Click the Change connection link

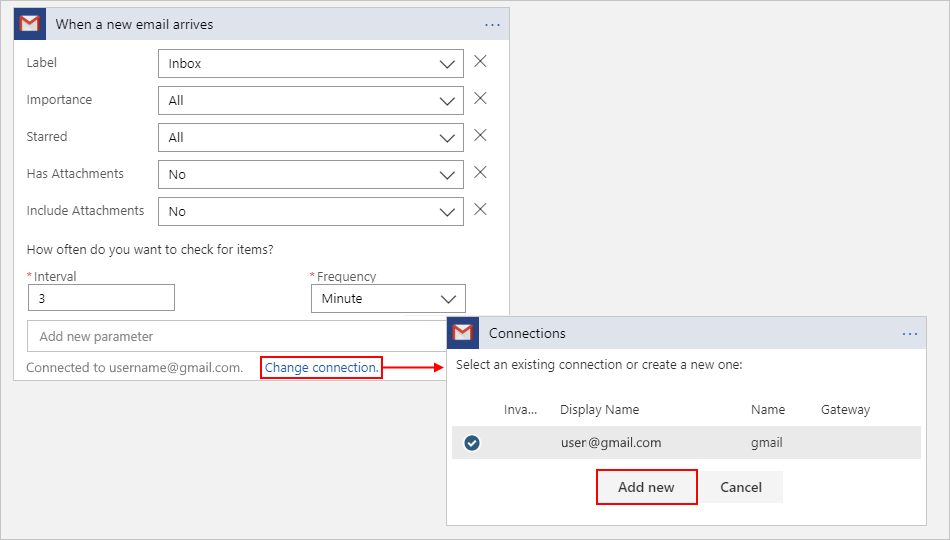coord(322,367)
